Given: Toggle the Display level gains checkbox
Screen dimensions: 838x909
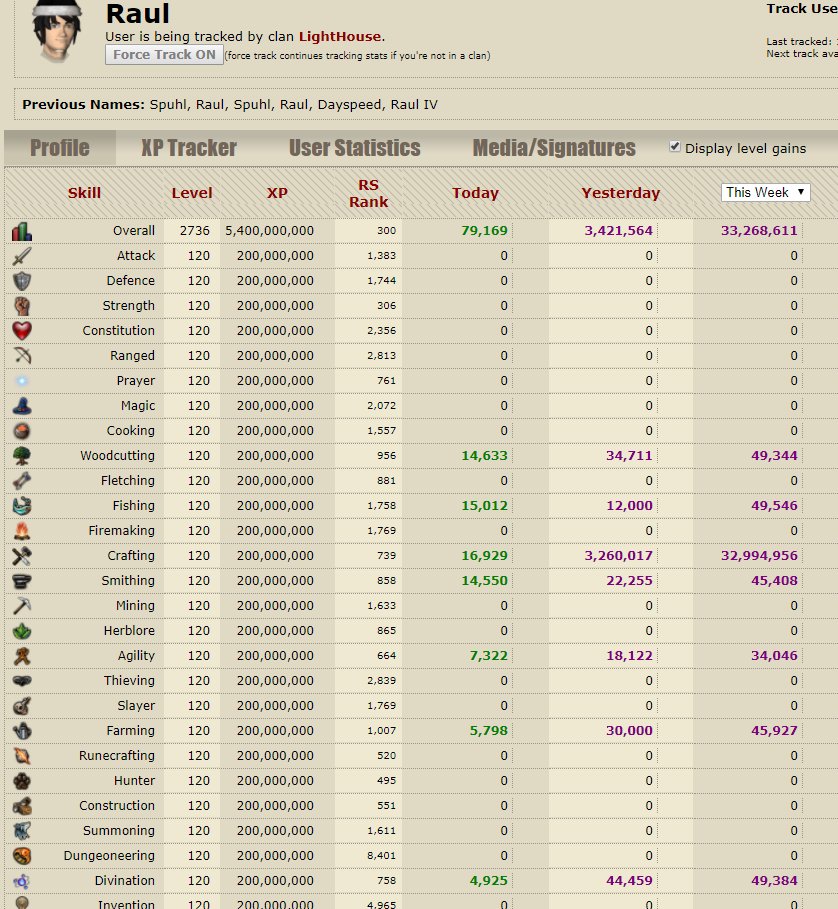Looking at the screenshot, I should pos(675,147).
